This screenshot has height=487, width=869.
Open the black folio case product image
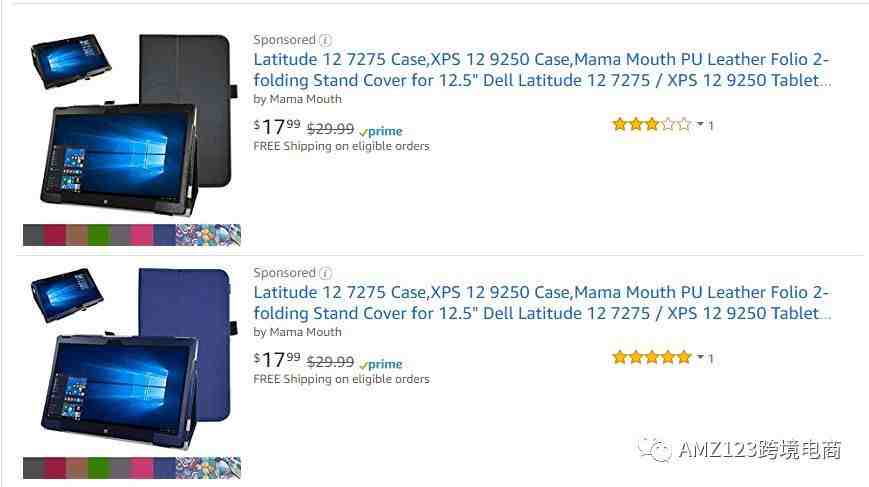pyautogui.click(x=134, y=125)
